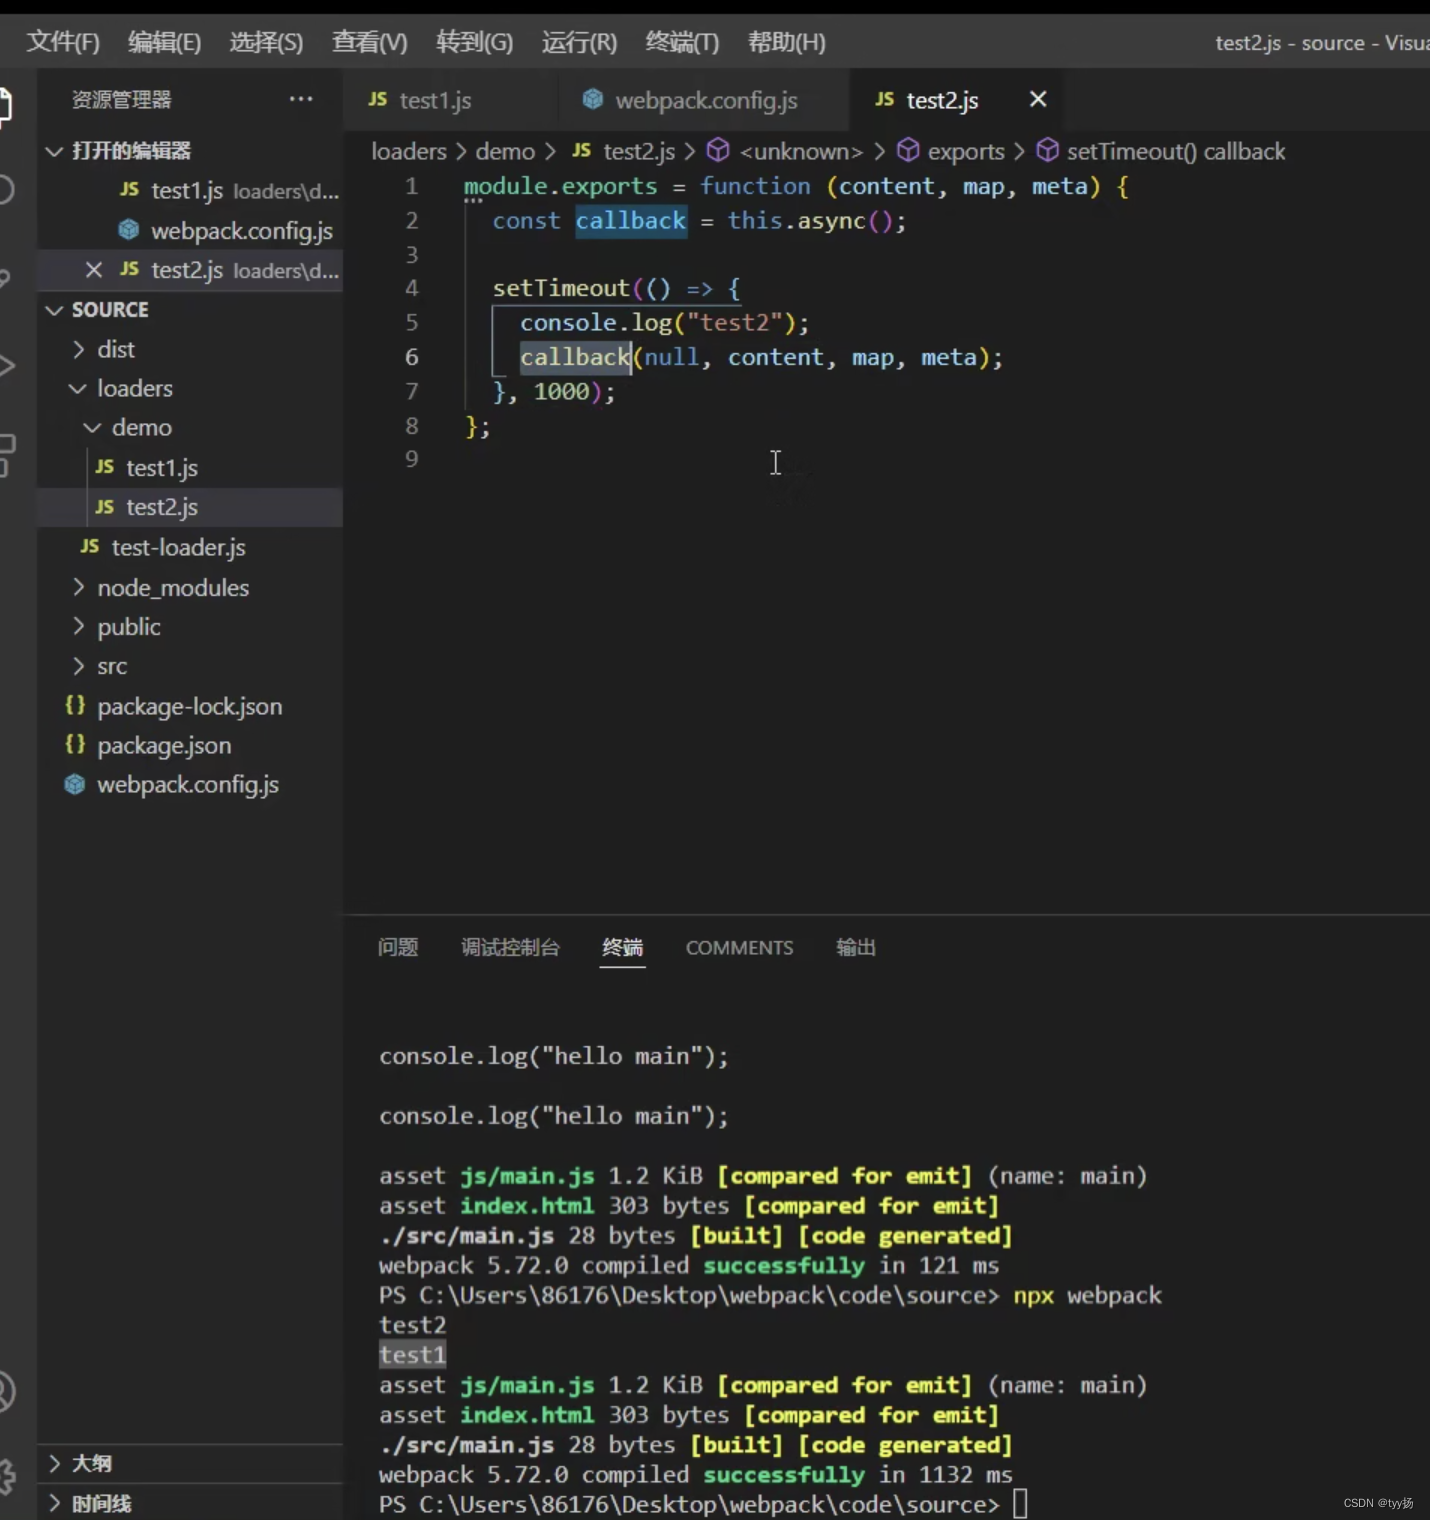Image resolution: width=1430 pixels, height=1520 pixels.
Task: Click the webpack icon beside tree webpack.config.js
Action: coord(75,784)
